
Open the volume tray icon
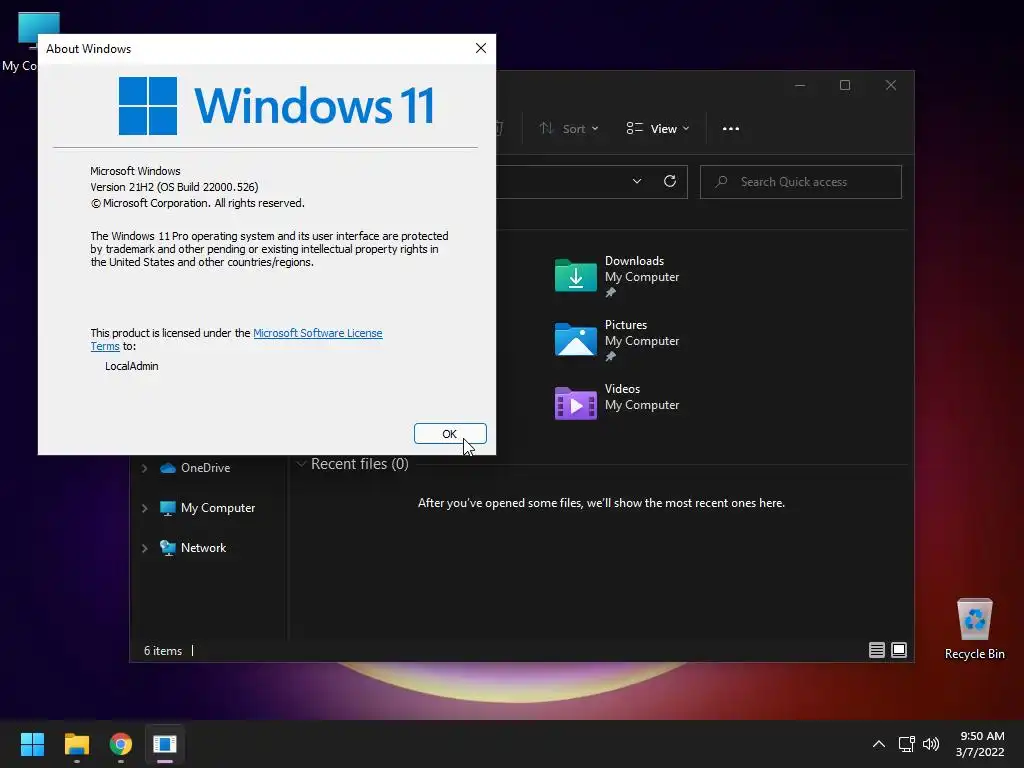point(931,744)
